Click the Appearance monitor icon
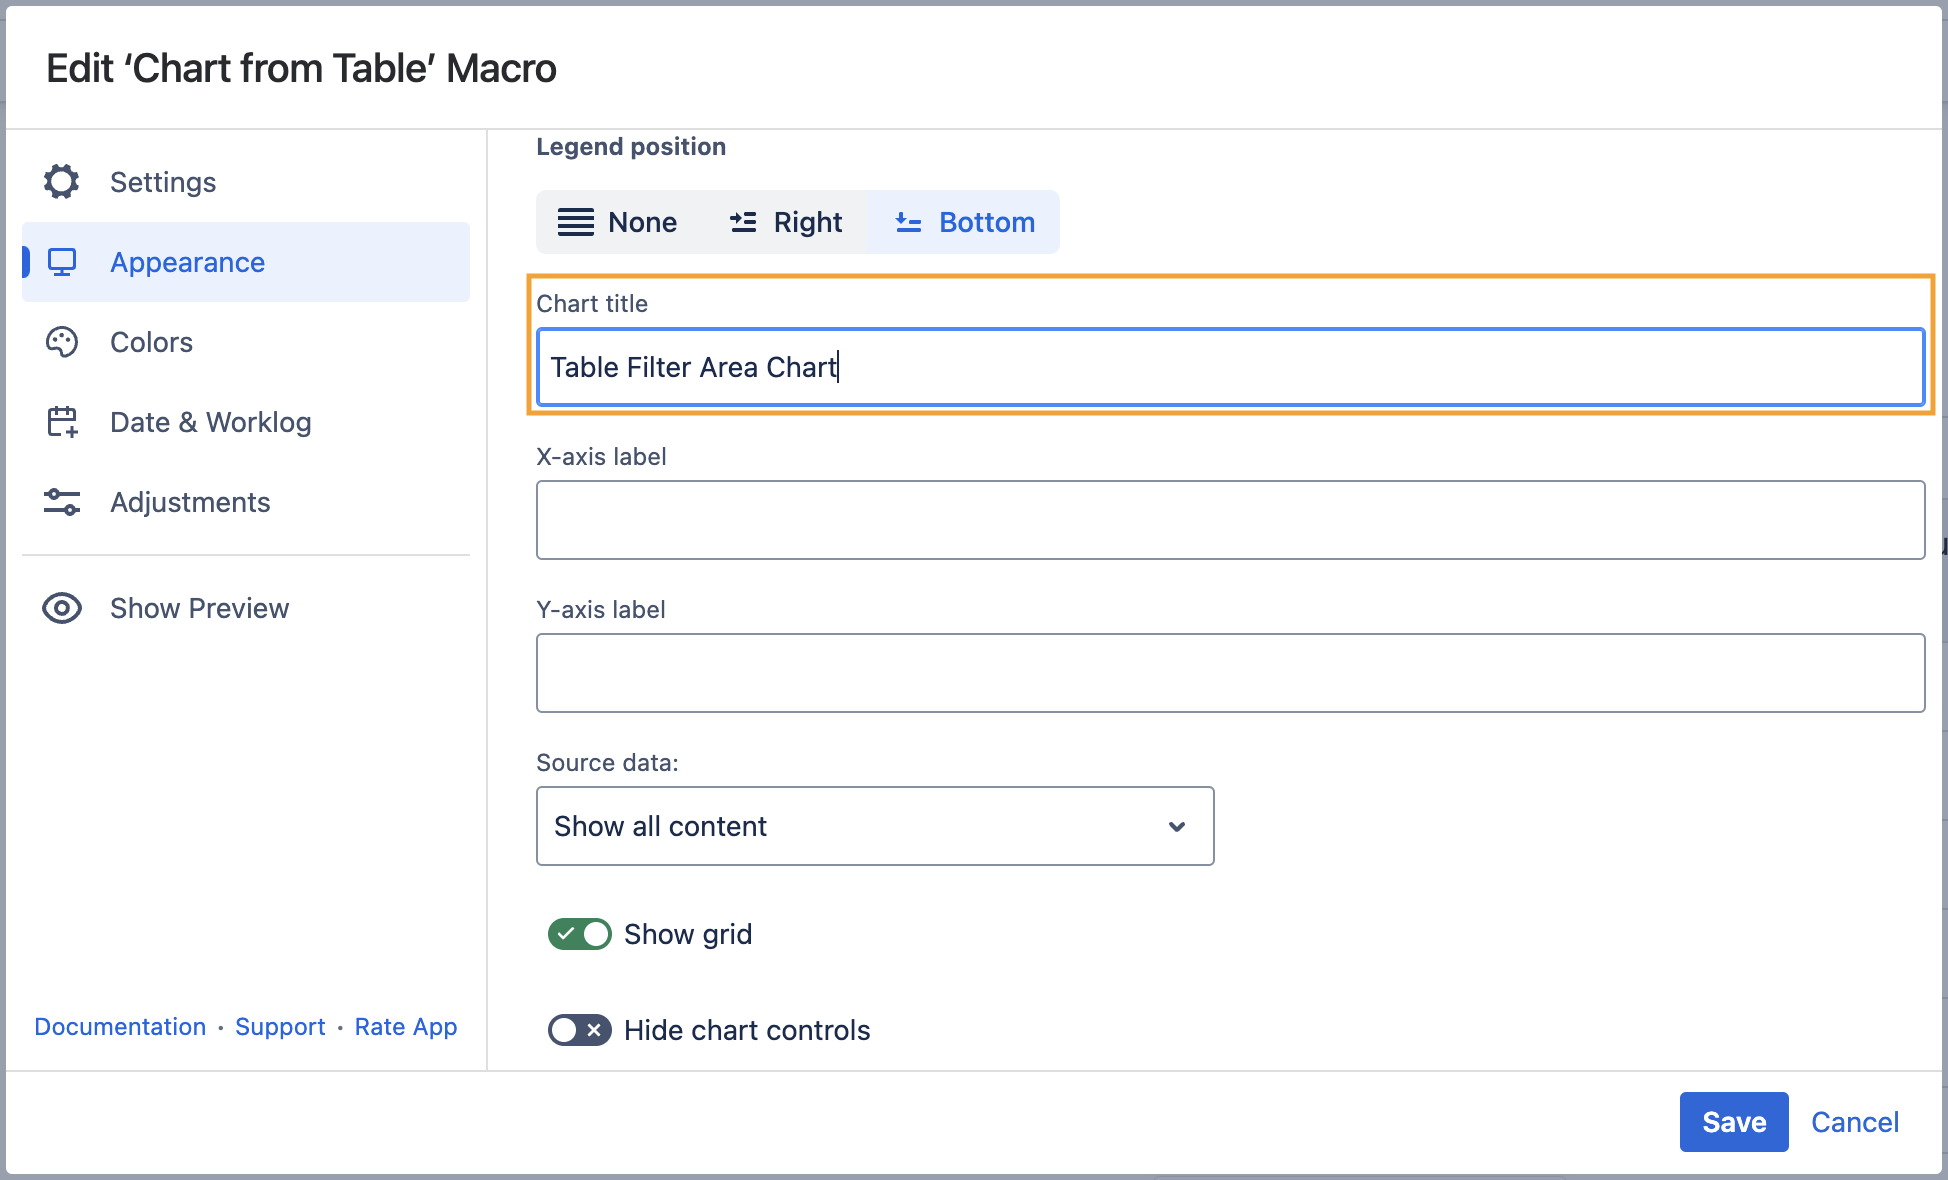The height and width of the screenshot is (1180, 1948). pyautogui.click(x=62, y=262)
